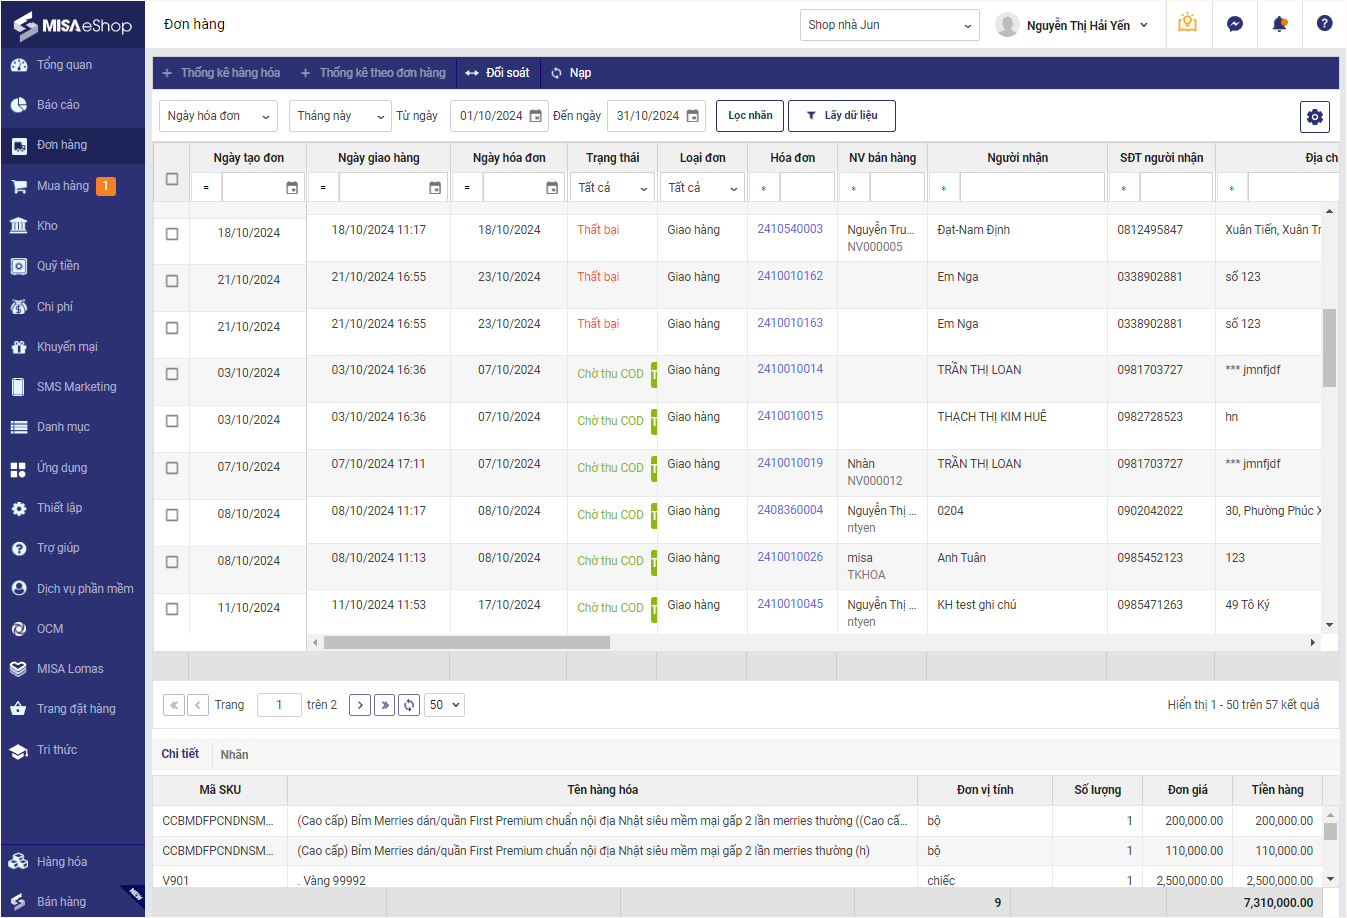Click the horizontal scrollbar of the order table
This screenshot has width=1347, height=918.
(x=466, y=642)
